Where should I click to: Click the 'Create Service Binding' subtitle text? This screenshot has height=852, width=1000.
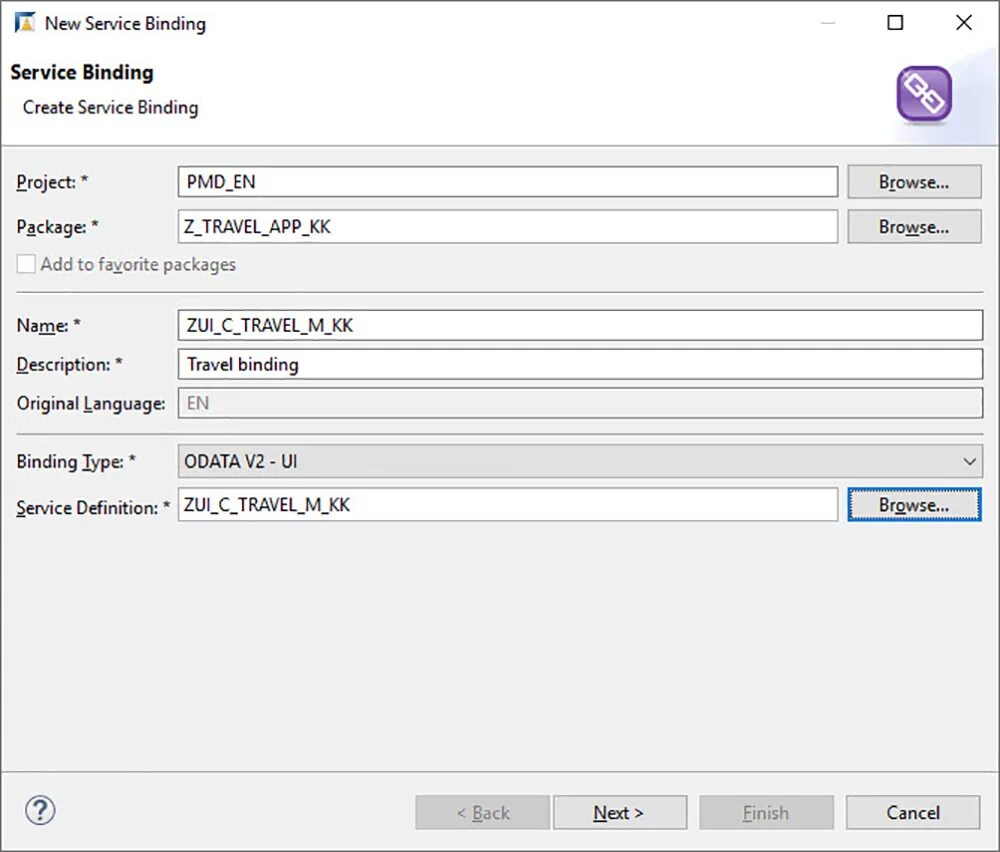coord(110,107)
